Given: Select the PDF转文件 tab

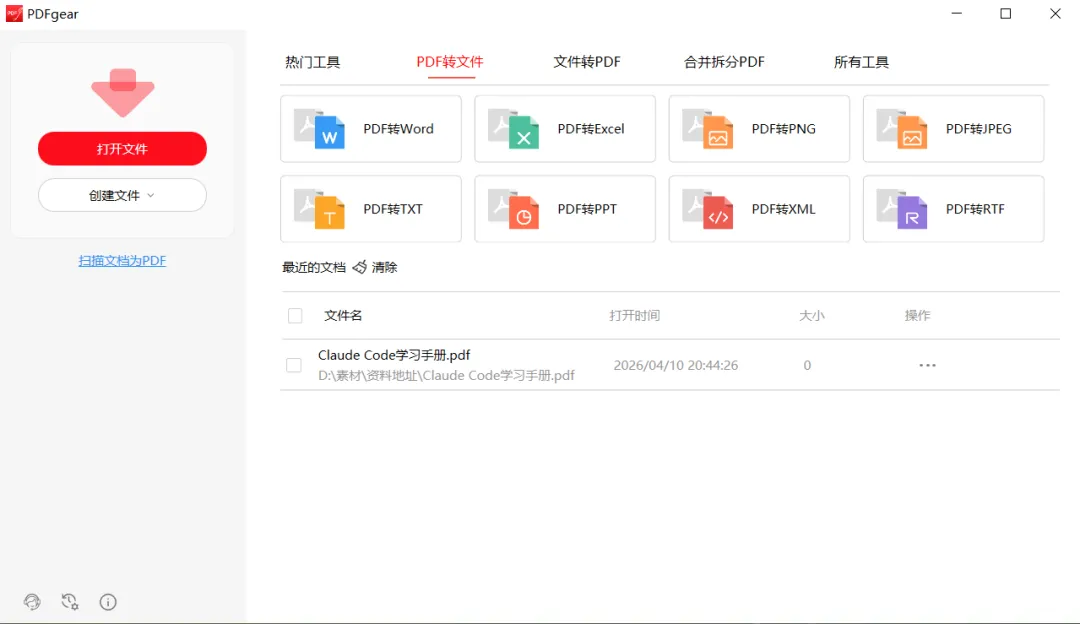Looking at the screenshot, I should pos(450,62).
